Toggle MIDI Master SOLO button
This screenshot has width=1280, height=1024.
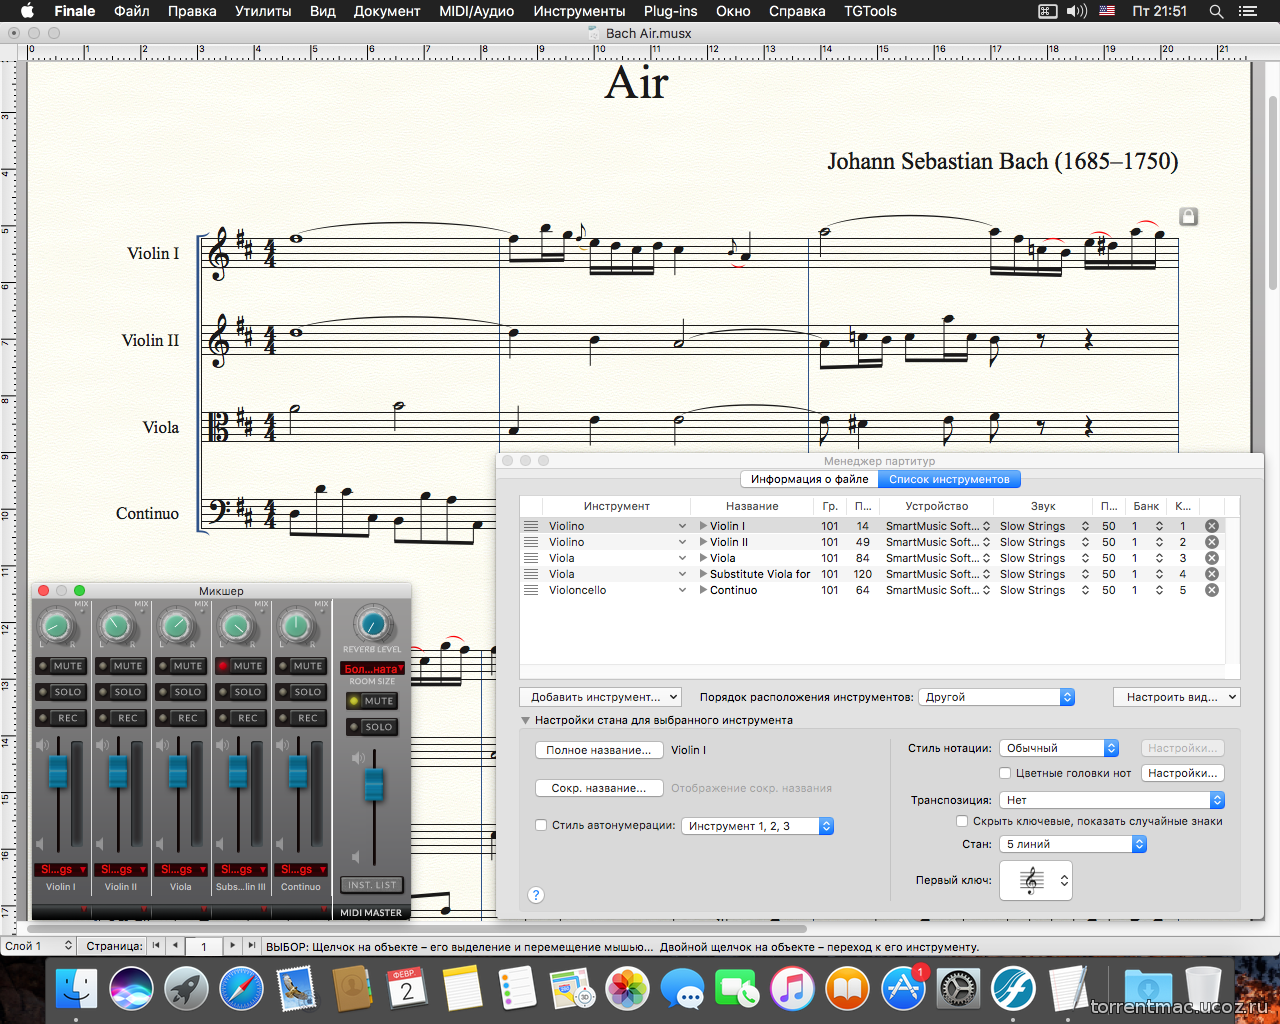[x=372, y=727]
